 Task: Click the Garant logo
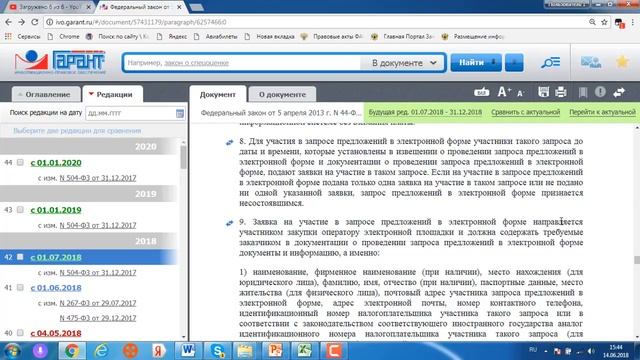(60, 62)
